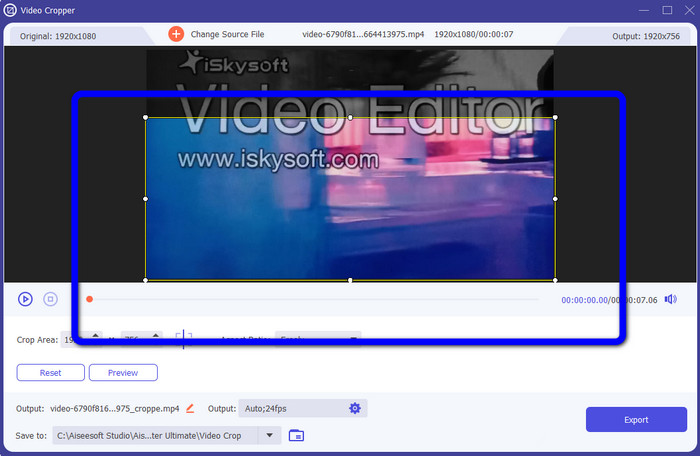Click the Original: 1920x1080 label
700x456 pixels.
click(58, 36)
